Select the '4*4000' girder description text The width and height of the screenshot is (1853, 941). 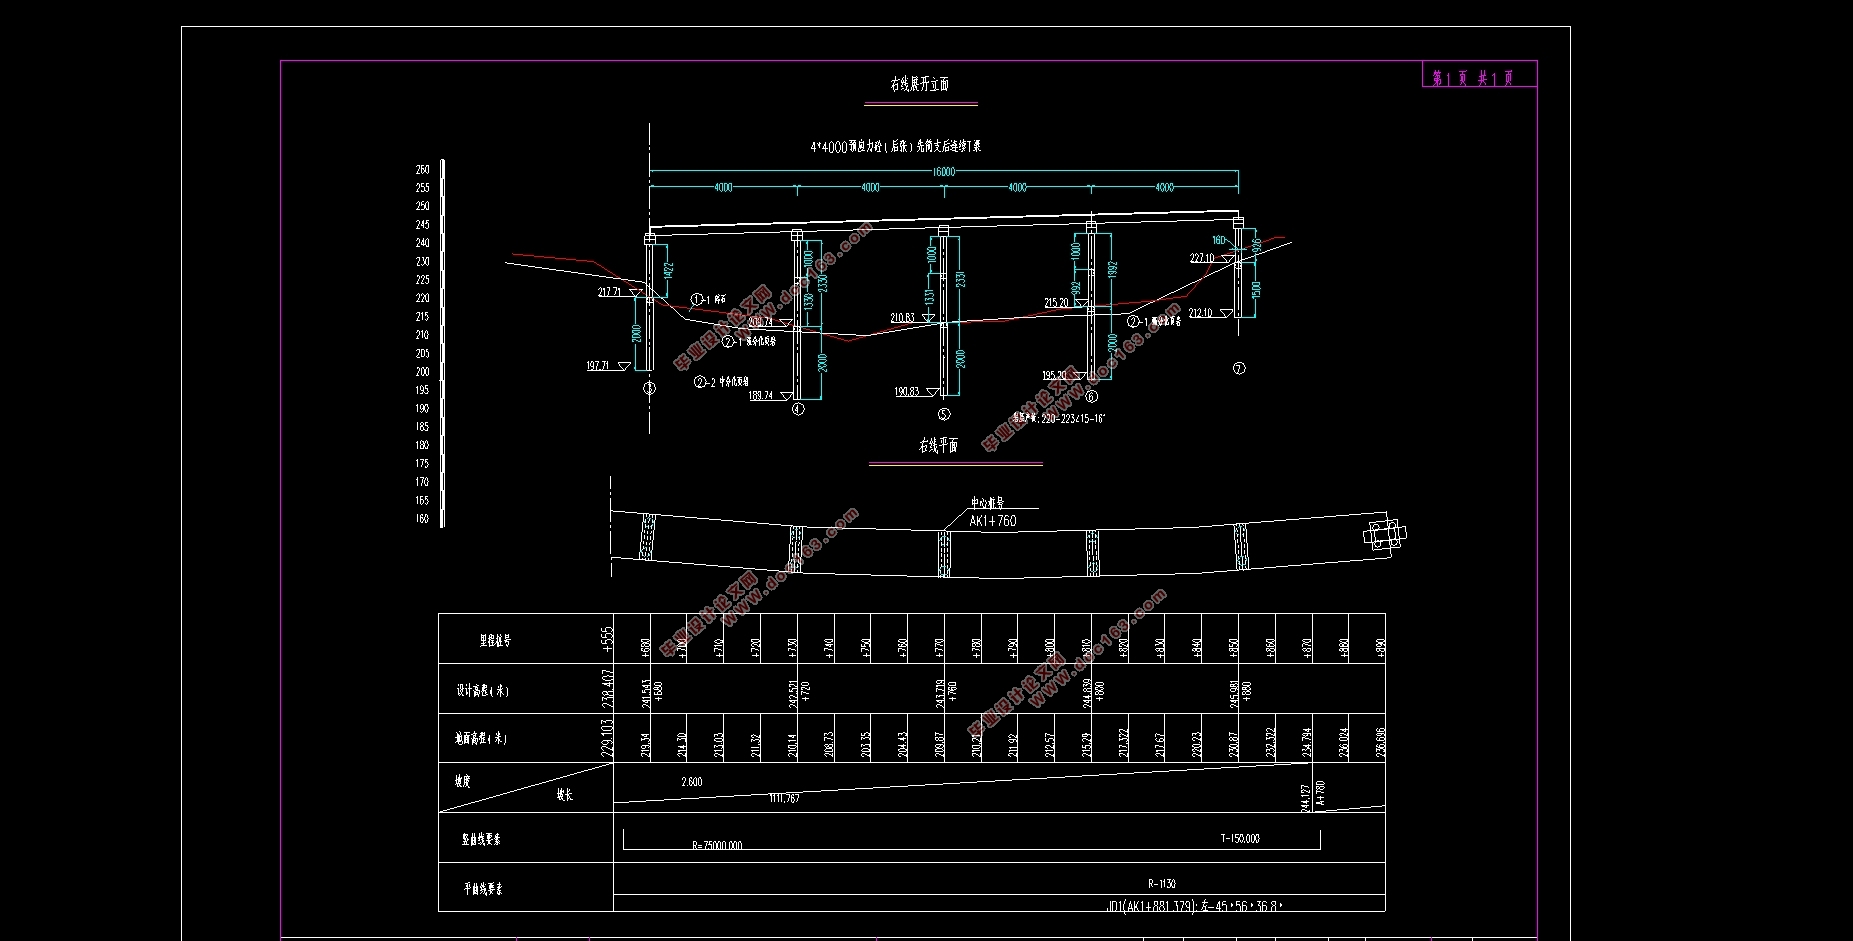click(x=895, y=146)
